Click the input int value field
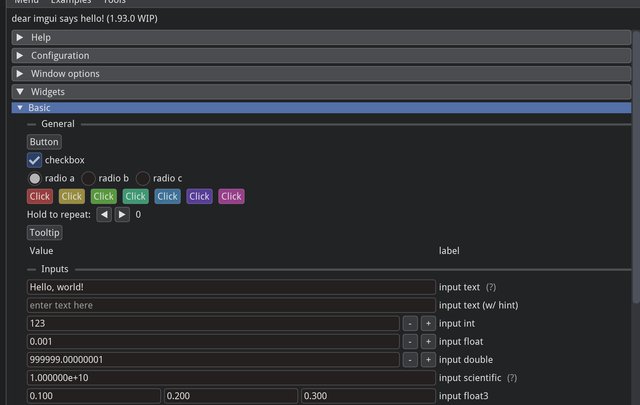Screen dimensions: 640x405 [213, 323]
